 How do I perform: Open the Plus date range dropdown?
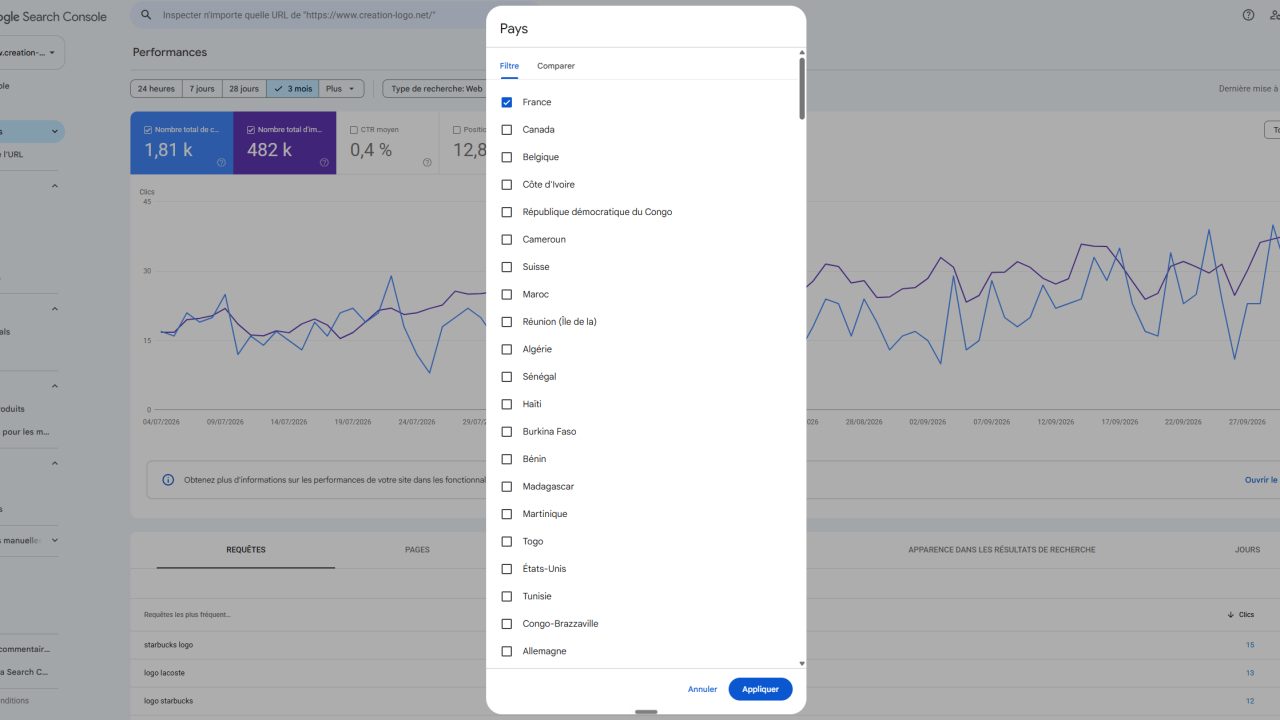(341, 89)
